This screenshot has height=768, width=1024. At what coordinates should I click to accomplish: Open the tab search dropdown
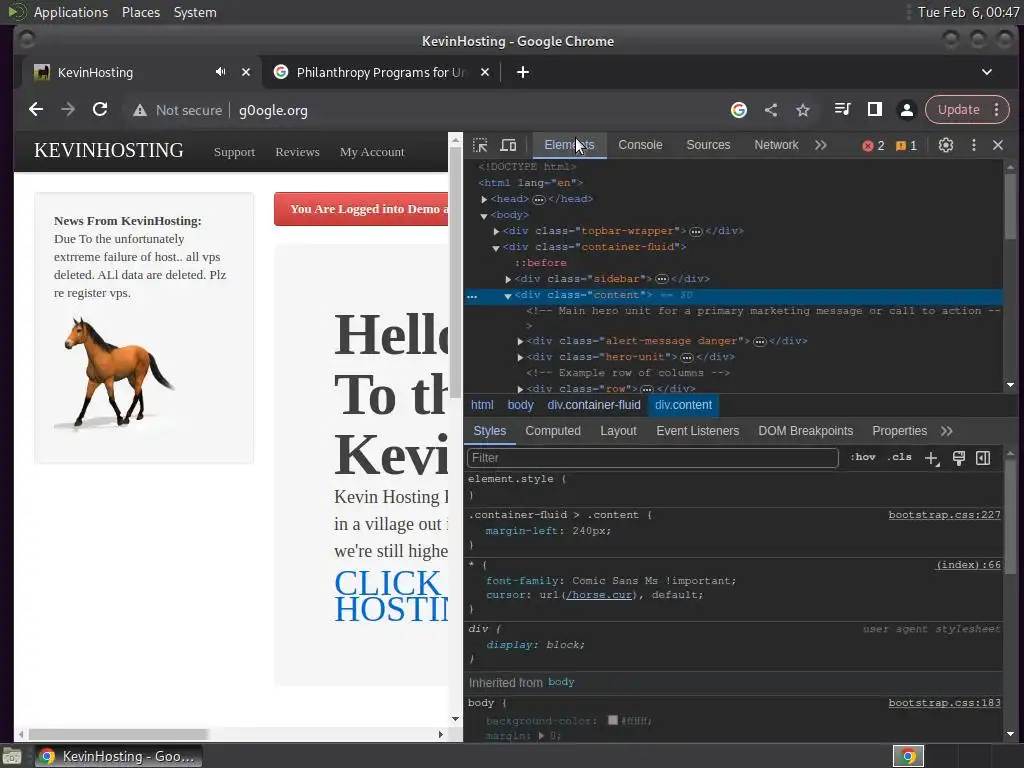click(x=987, y=72)
